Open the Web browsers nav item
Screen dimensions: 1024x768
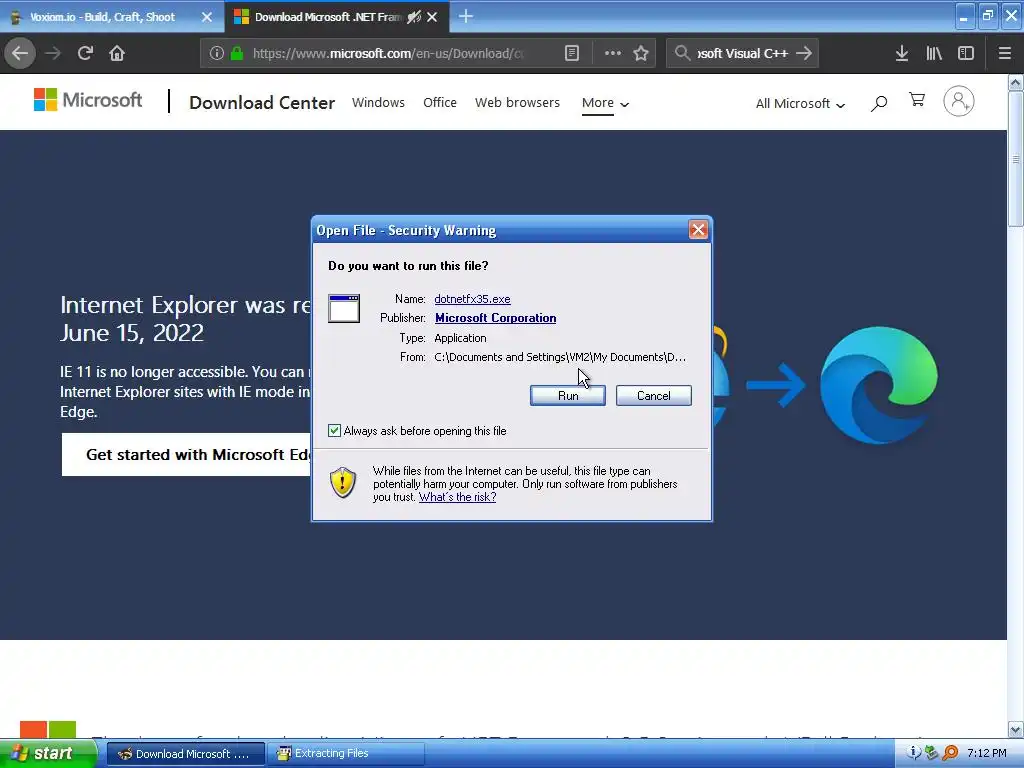pyautogui.click(x=517, y=103)
